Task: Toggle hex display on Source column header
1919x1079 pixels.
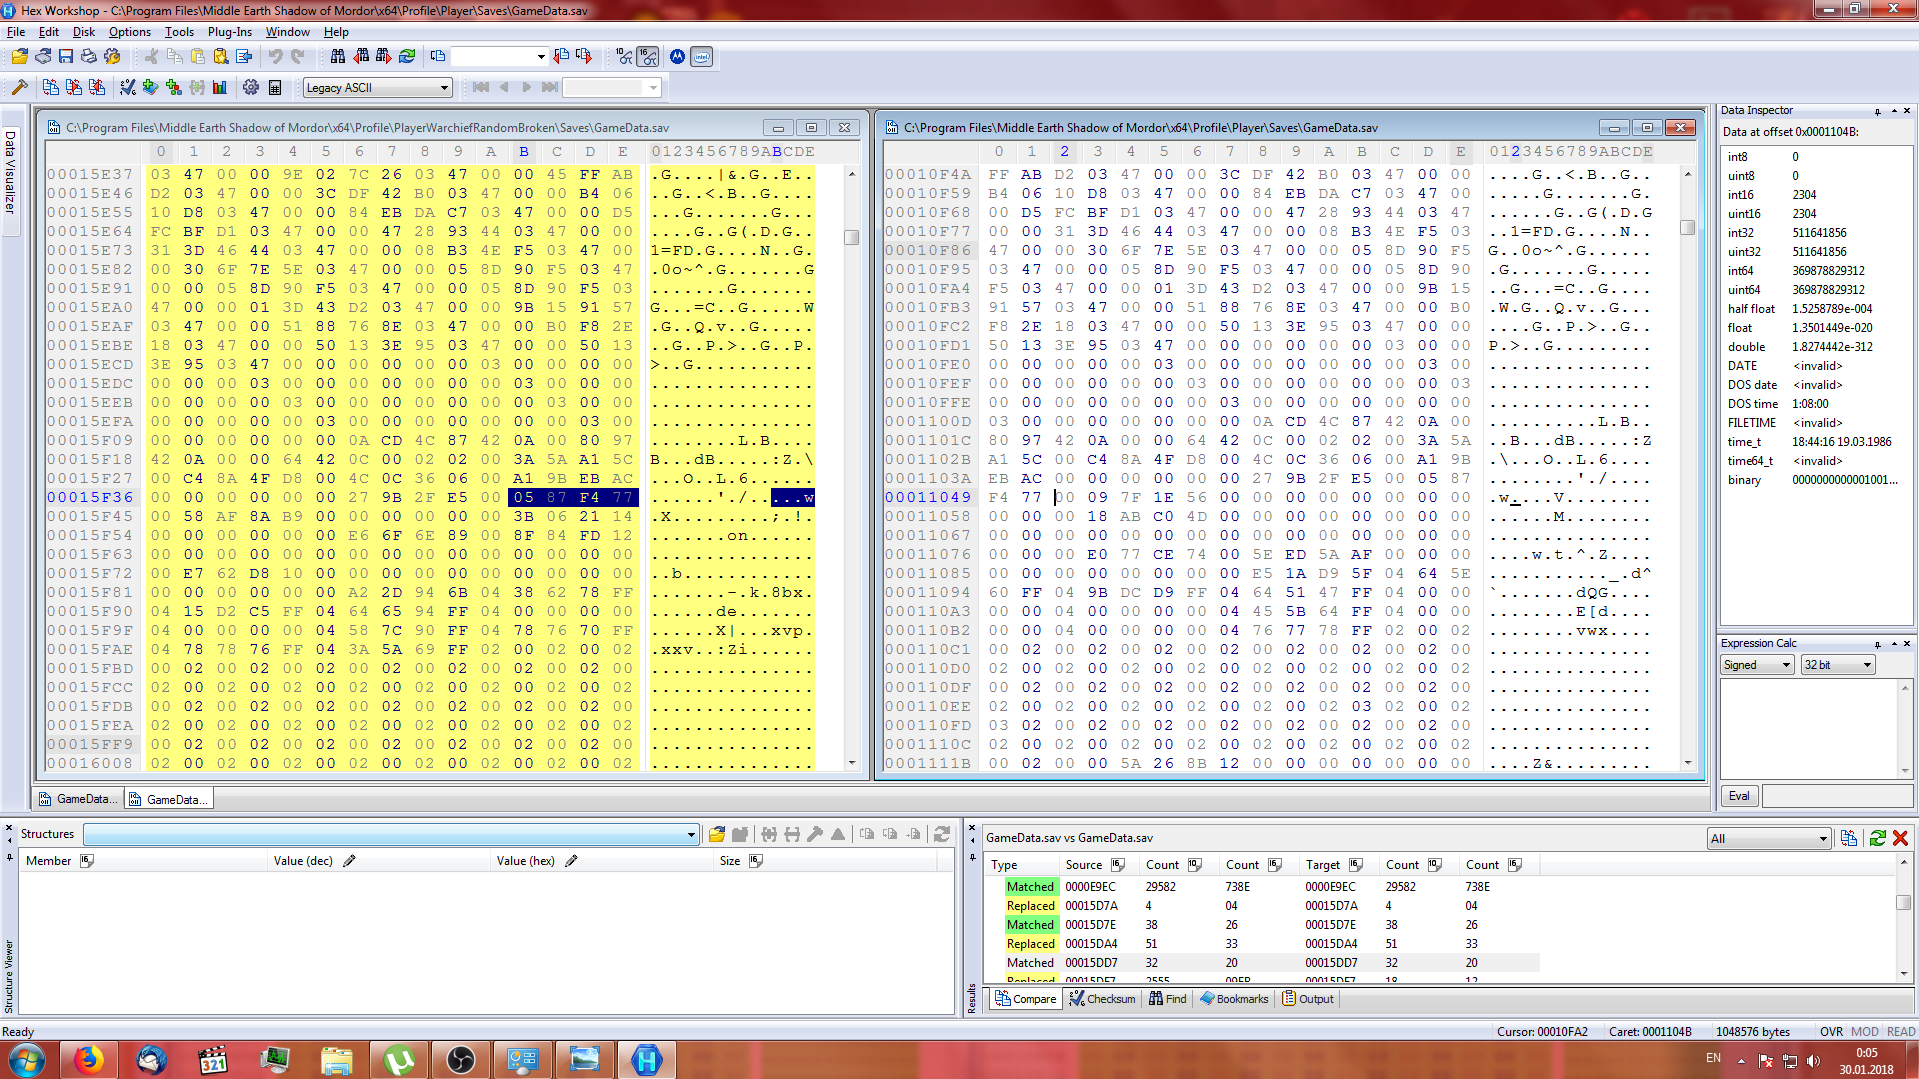Action: point(1118,864)
